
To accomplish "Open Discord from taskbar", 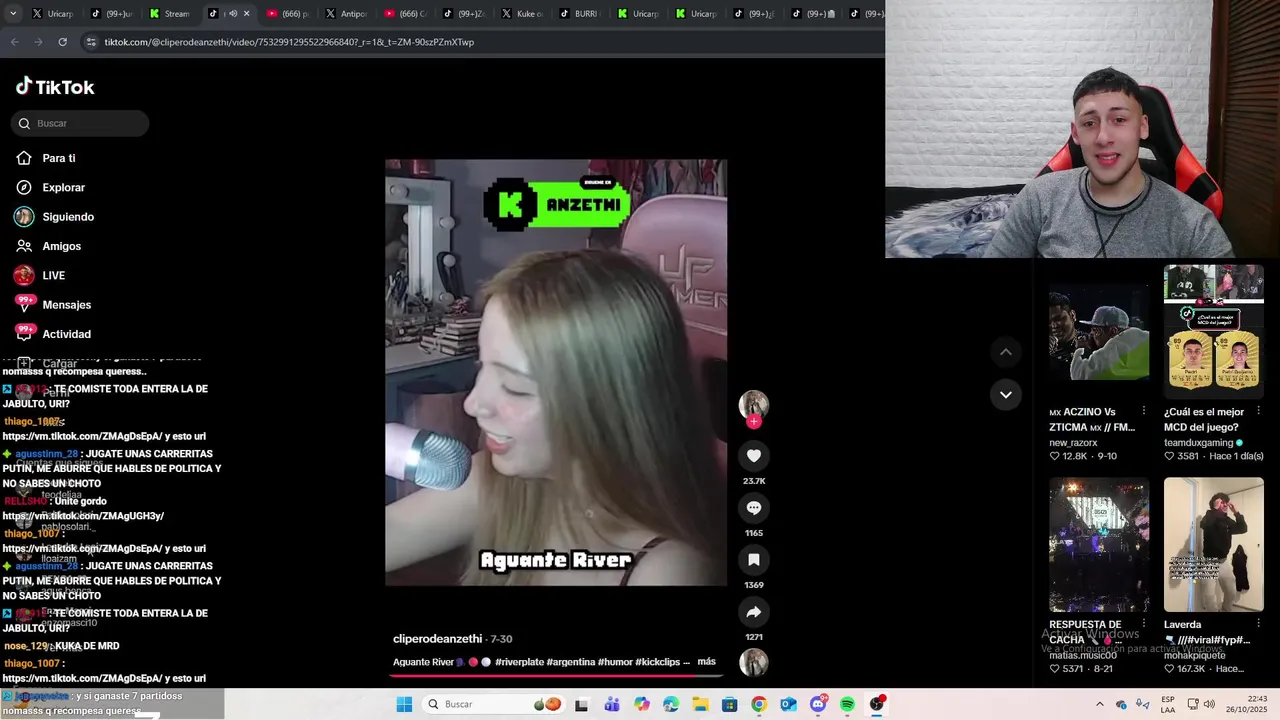I will click(x=818, y=704).
